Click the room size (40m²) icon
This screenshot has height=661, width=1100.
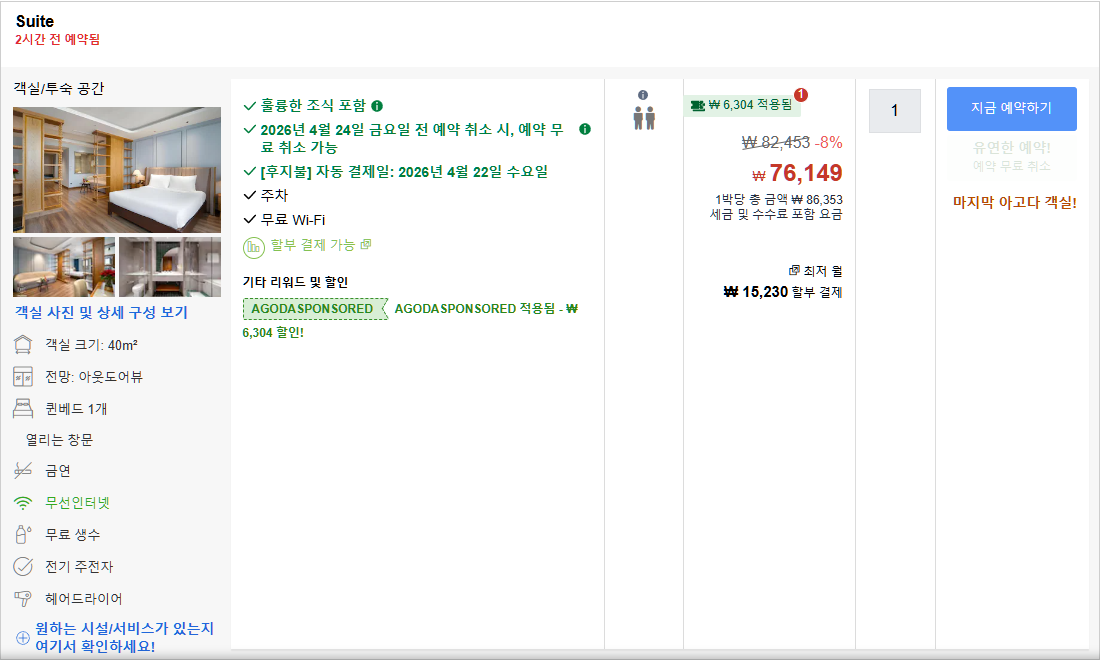pos(23,346)
